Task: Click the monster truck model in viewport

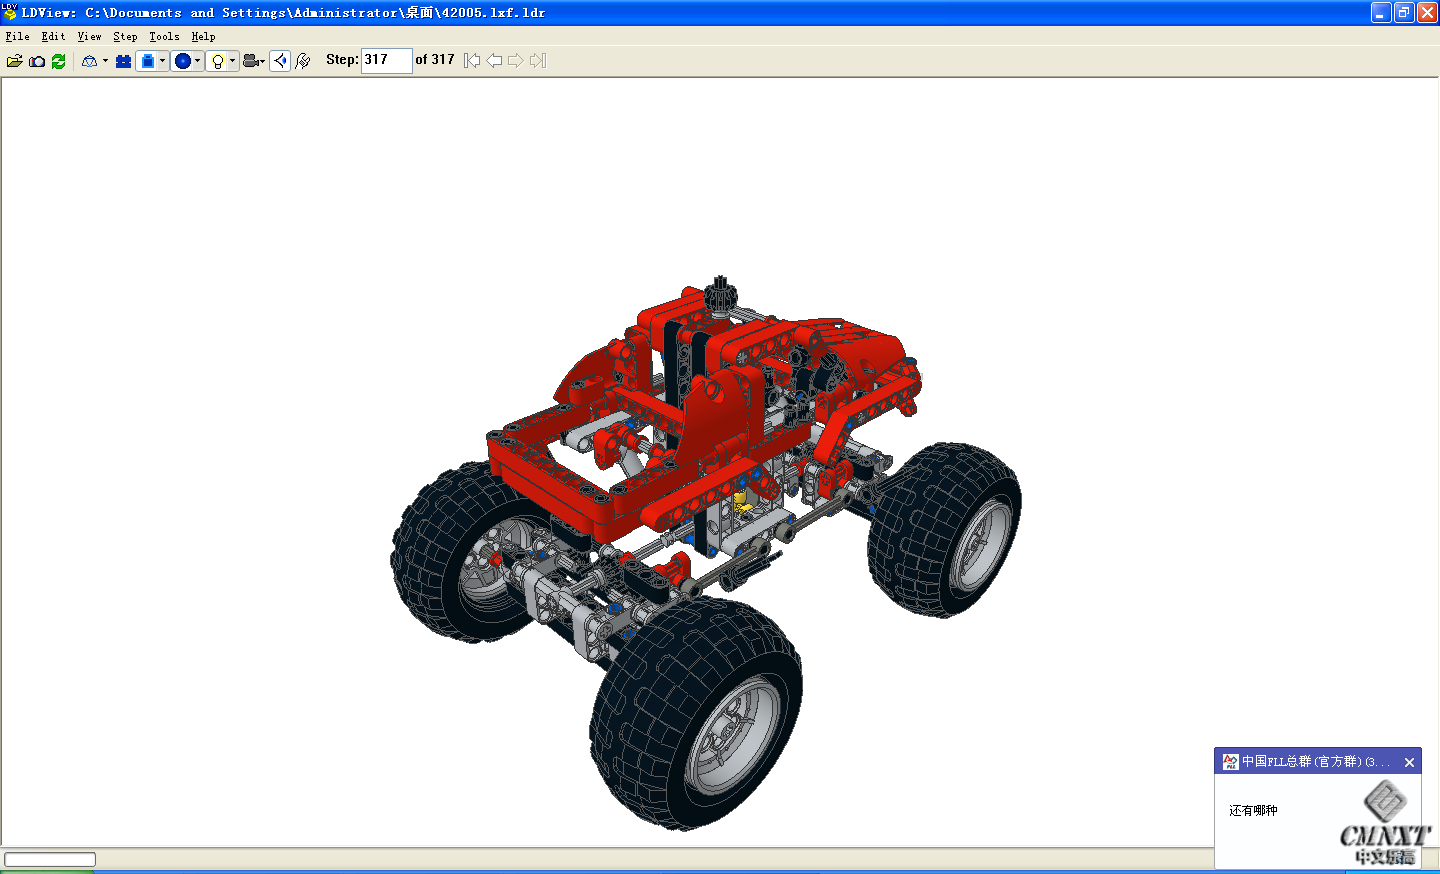Action: click(x=705, y=552)
